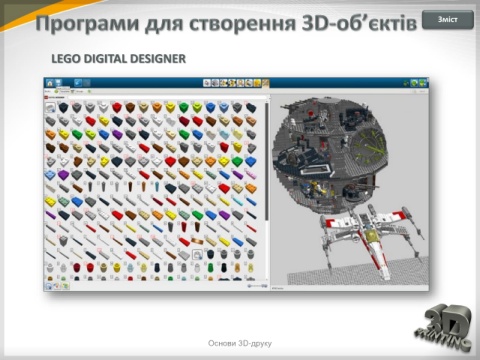Viewport: 480px width, 360px height.
Task: Switch to first palette tab at bottom-left
Action: pos(49,286)
